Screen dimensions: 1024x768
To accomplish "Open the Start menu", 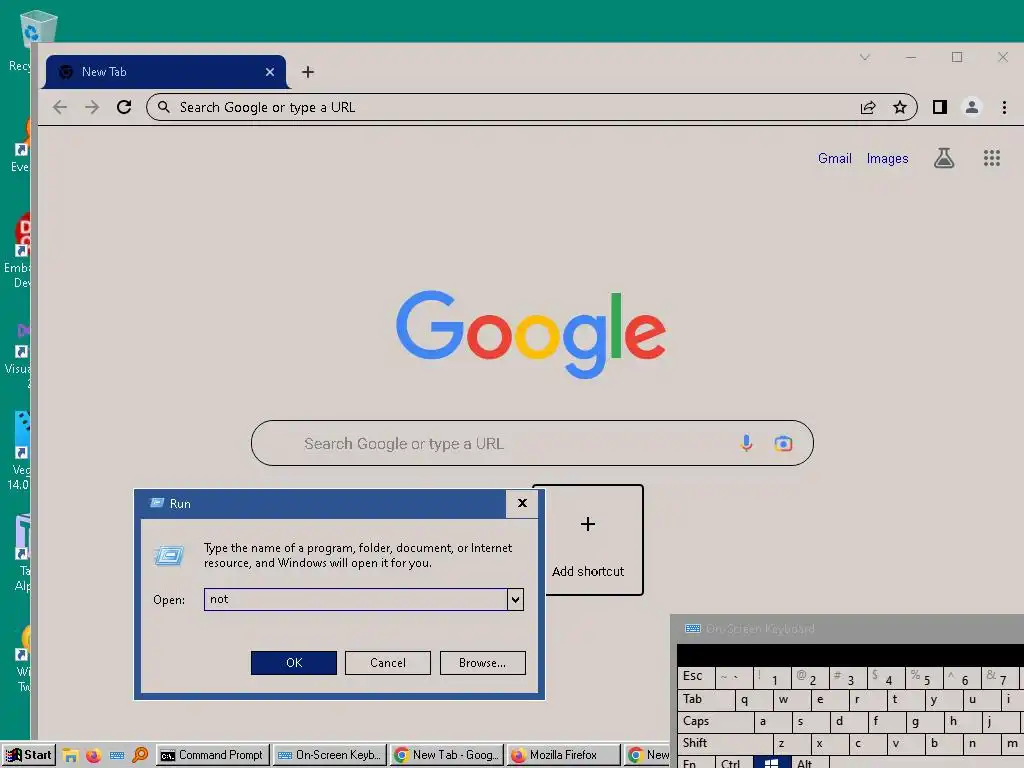I will pos(28,755).
